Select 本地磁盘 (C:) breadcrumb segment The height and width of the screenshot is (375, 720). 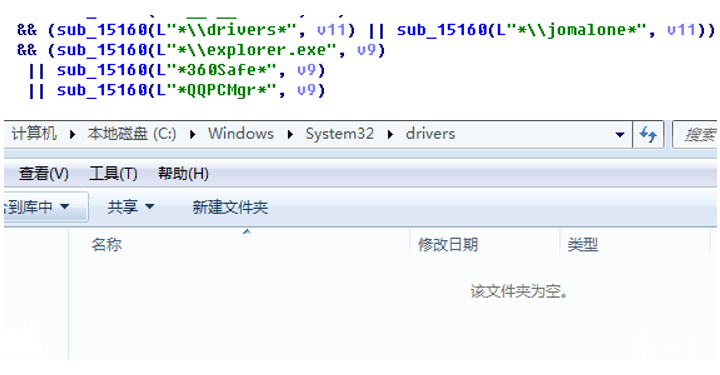131,134
